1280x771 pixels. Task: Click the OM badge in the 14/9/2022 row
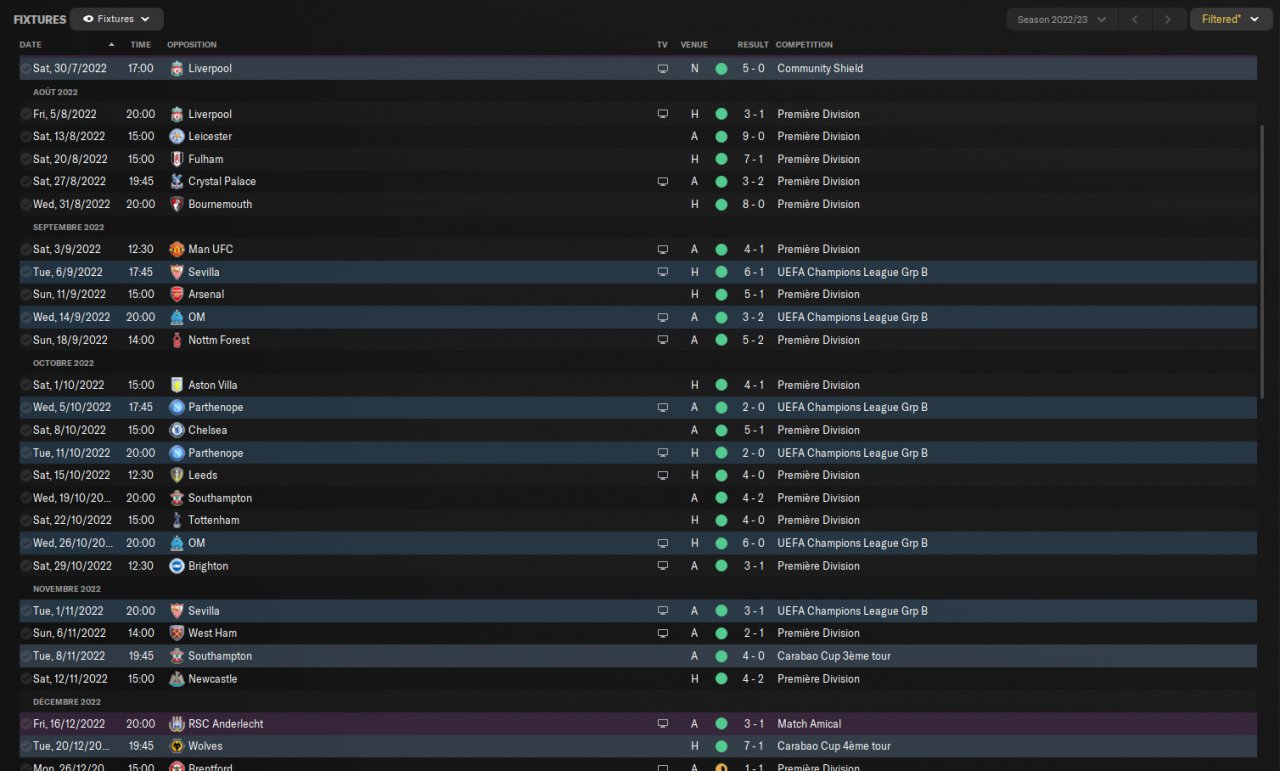coord(176,317)
